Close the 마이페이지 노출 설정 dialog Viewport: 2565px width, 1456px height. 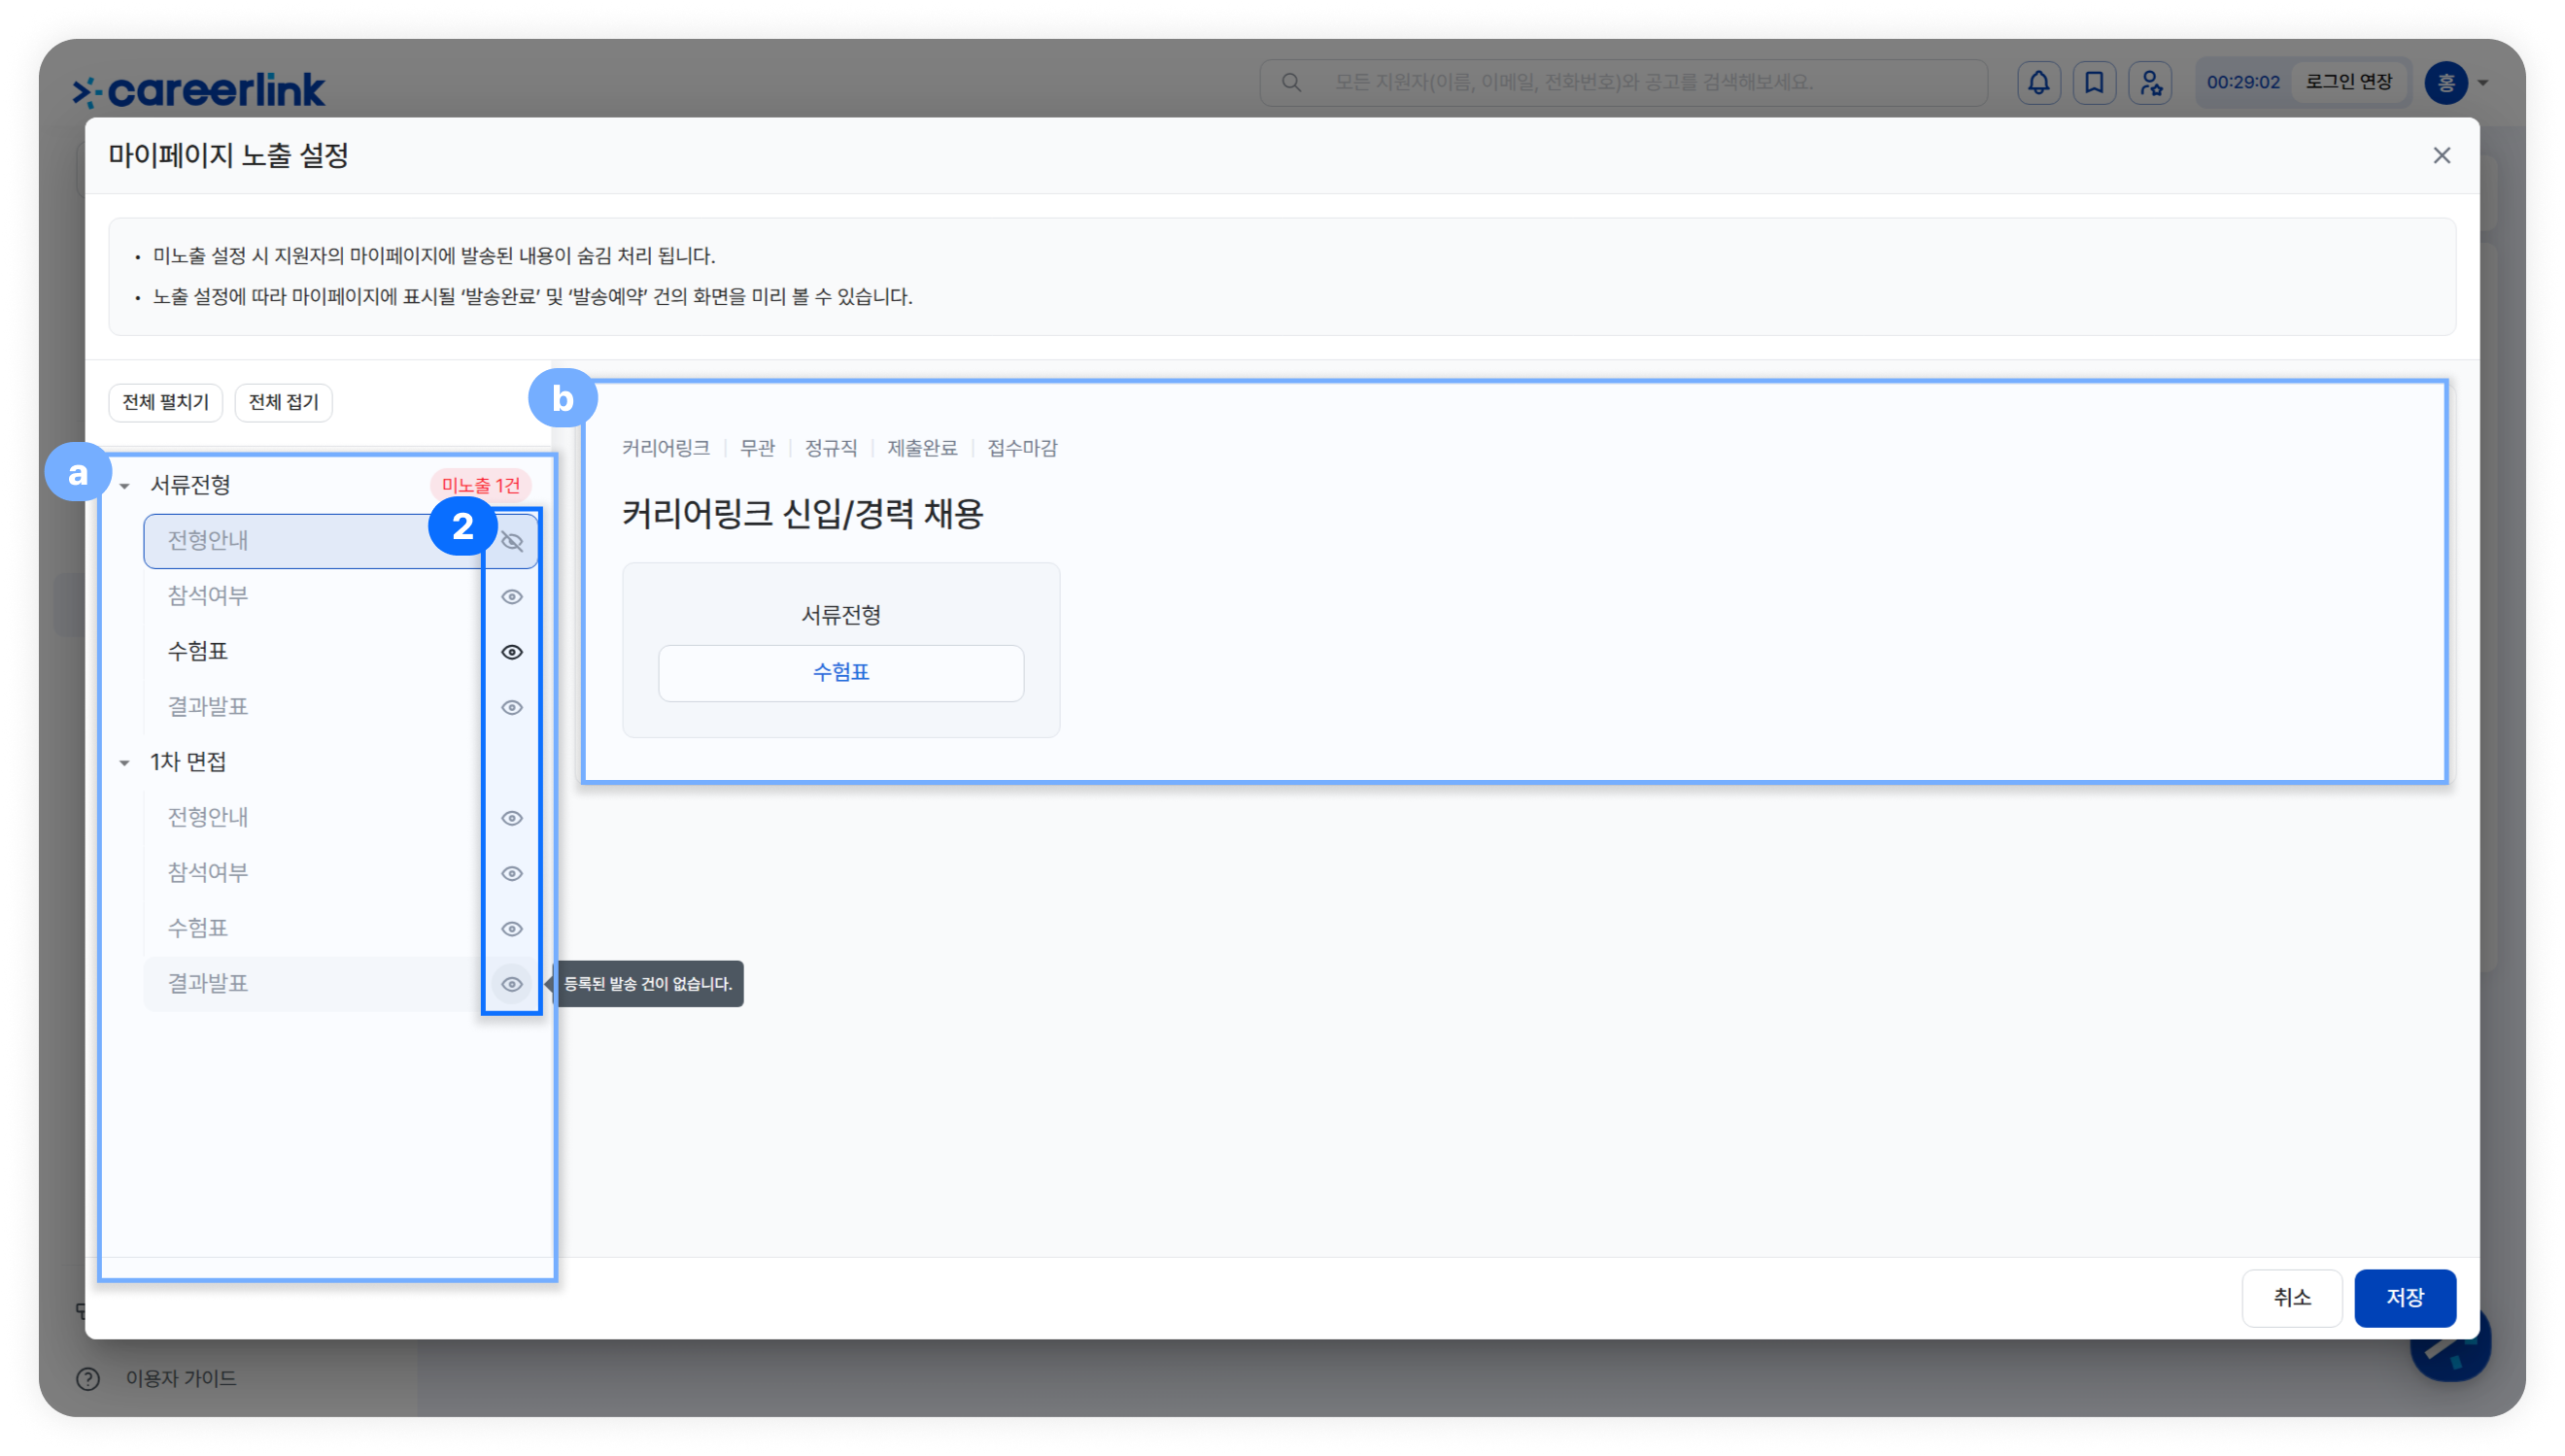point(2441,155)
